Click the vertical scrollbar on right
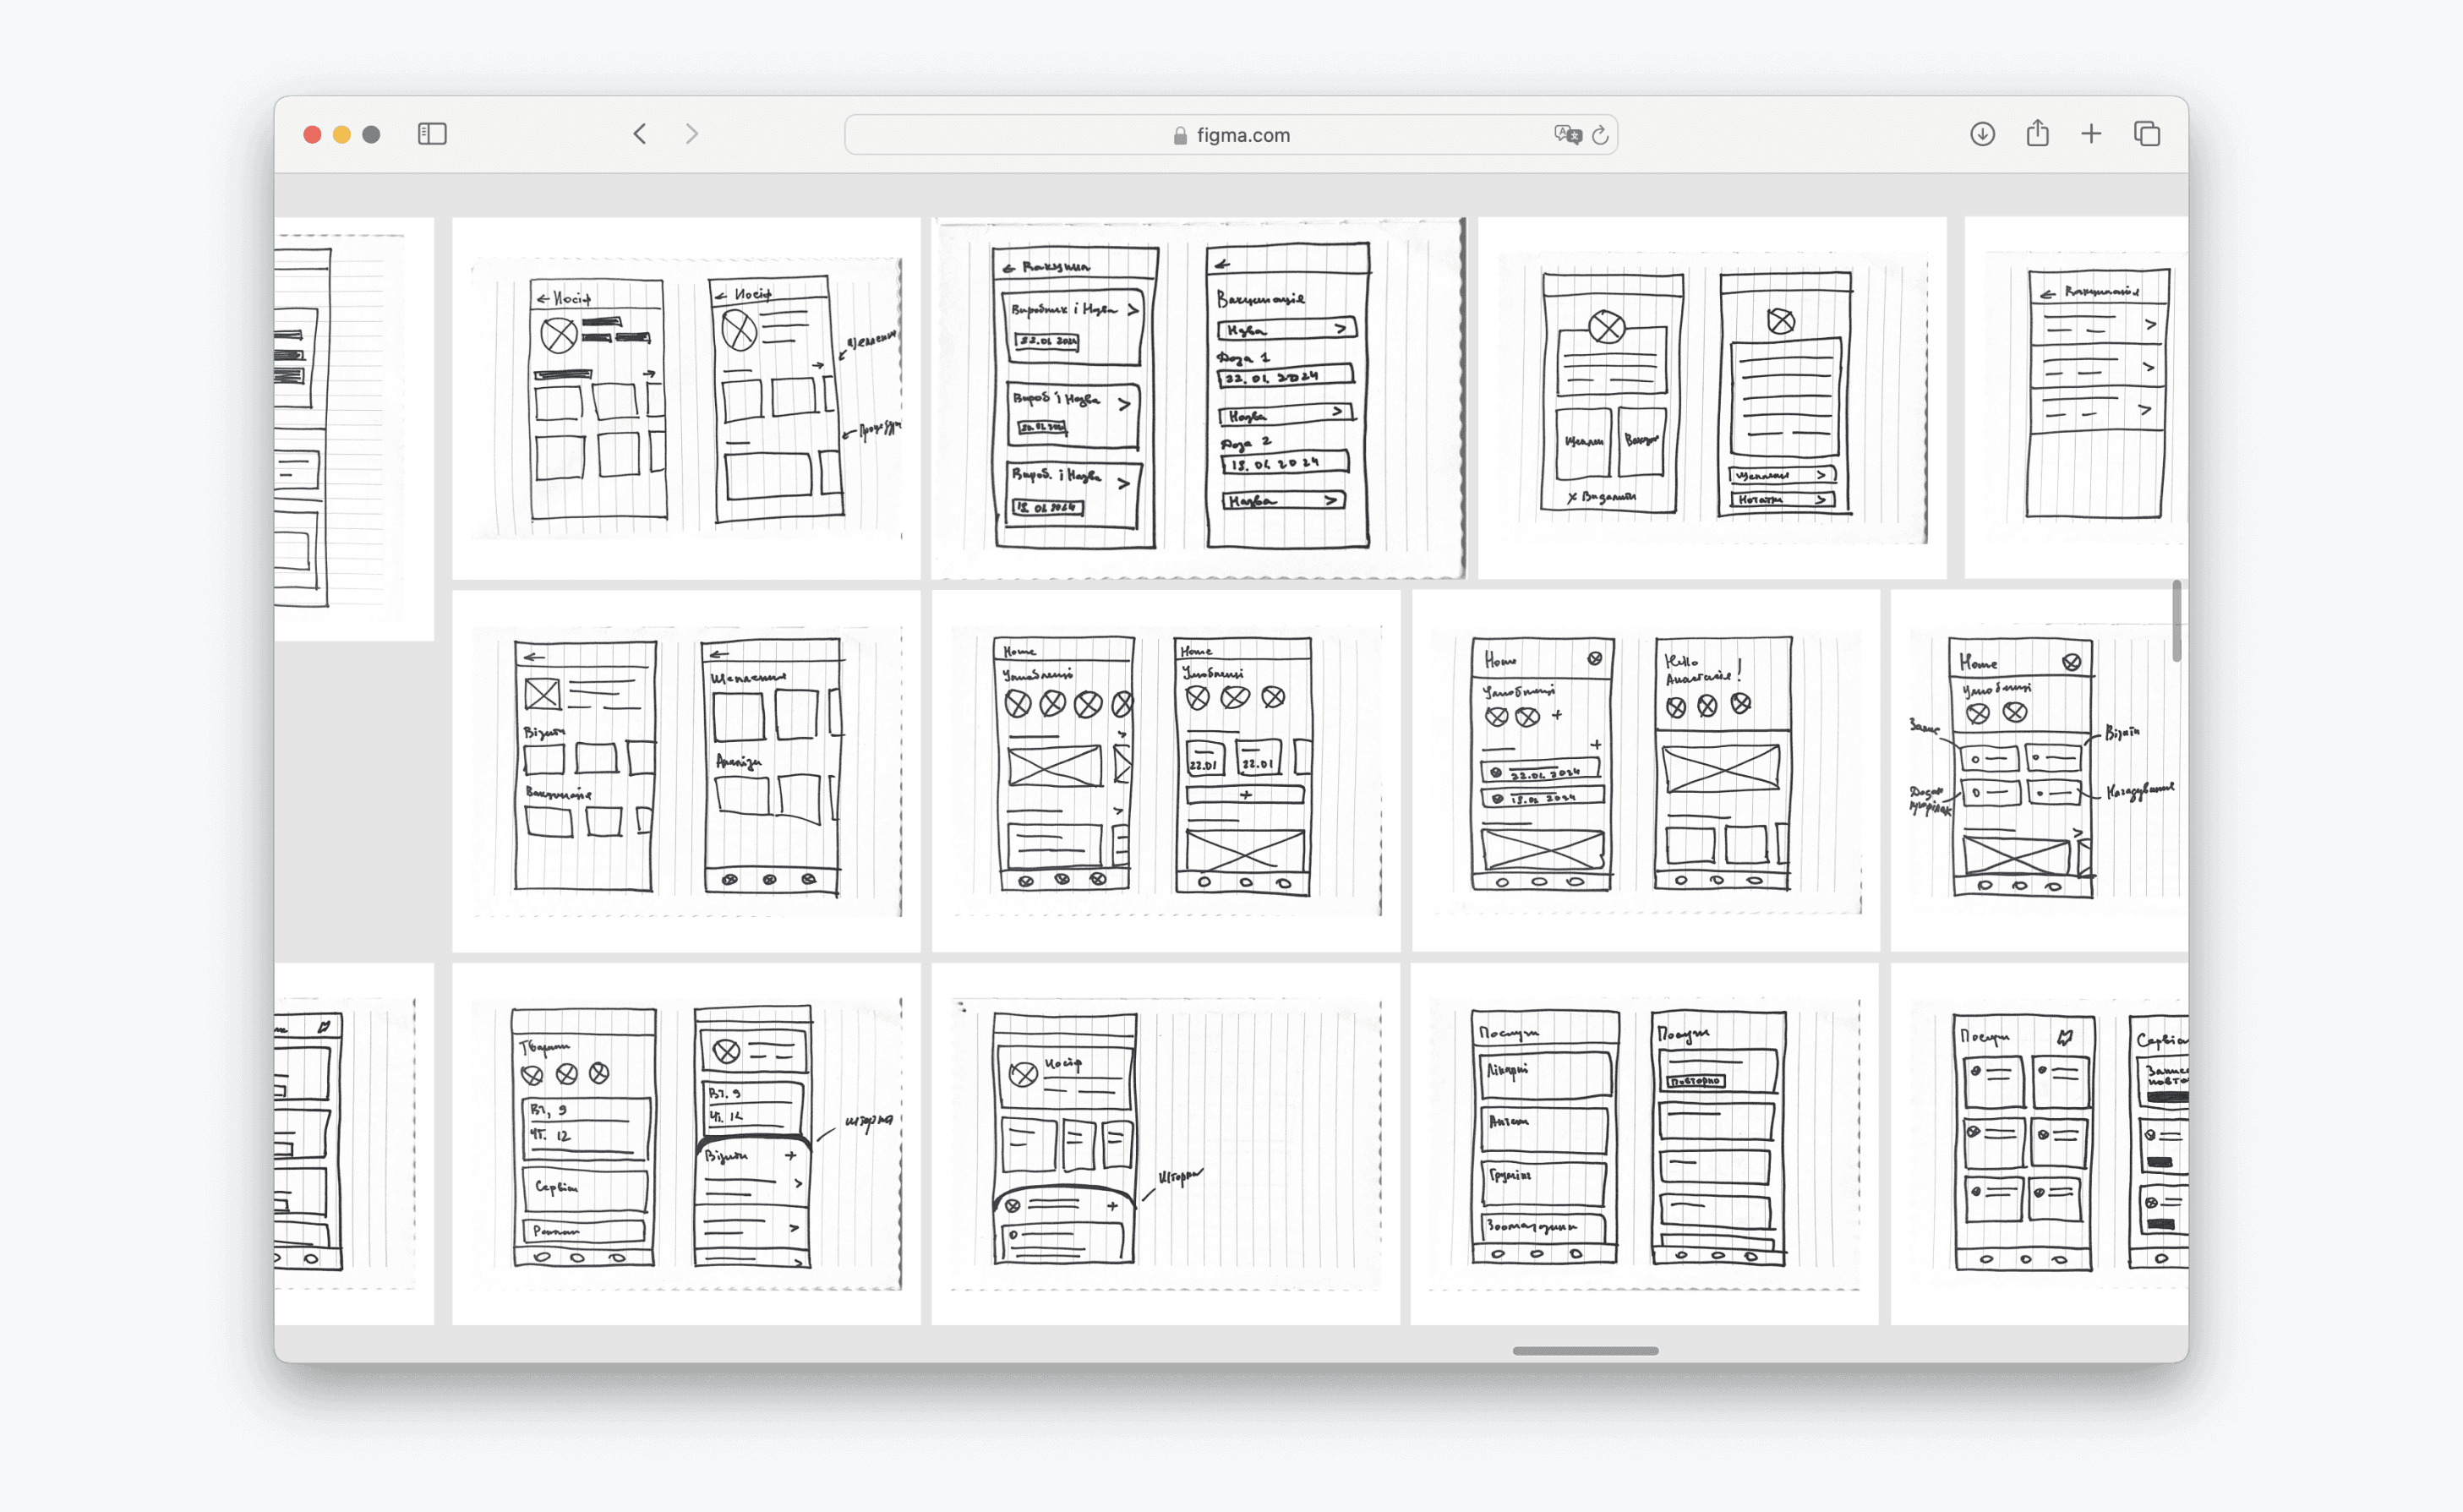The height and width of the screenshot is (1512, 2463). click(2176, 620)
